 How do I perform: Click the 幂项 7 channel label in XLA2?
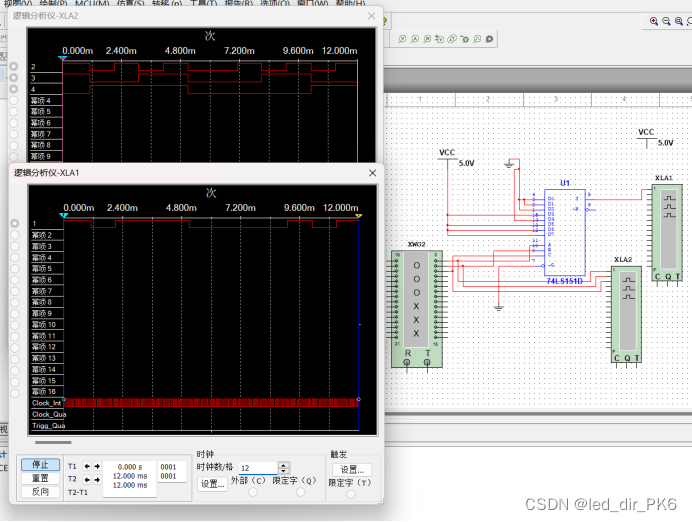coord(41,134)
